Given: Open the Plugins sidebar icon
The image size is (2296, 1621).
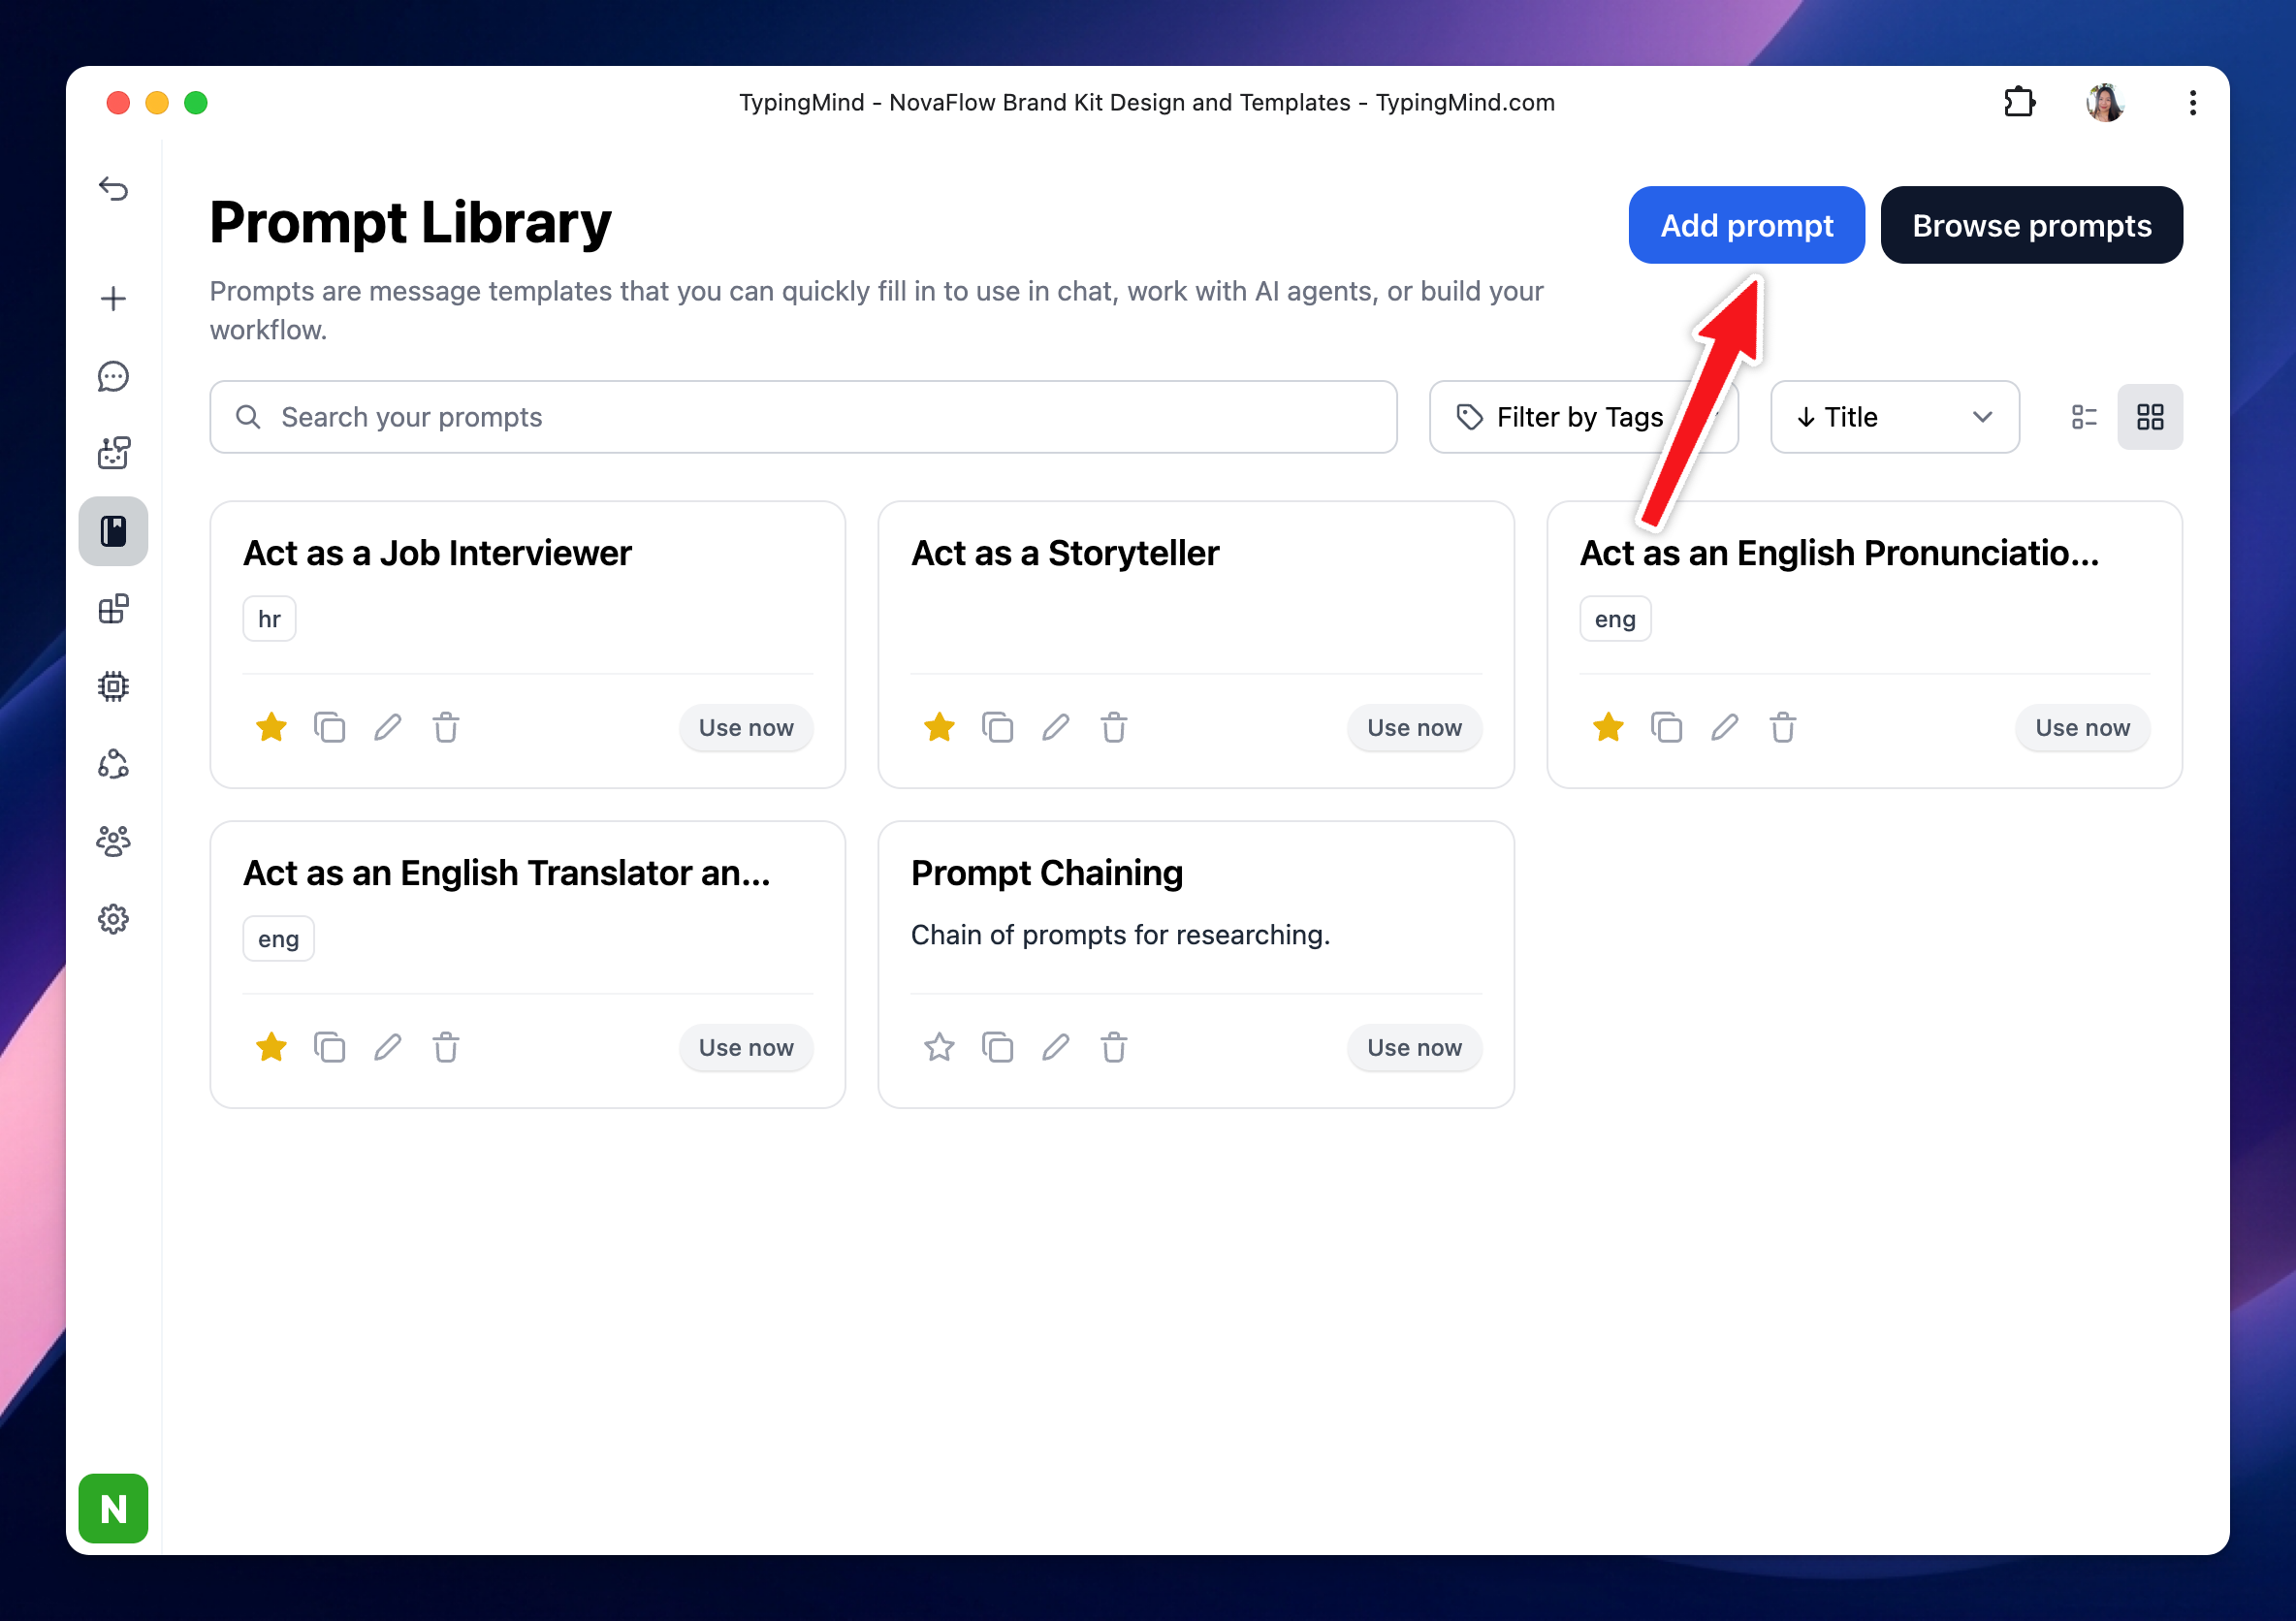Looking at the screenshot, I should click(114, 609).
